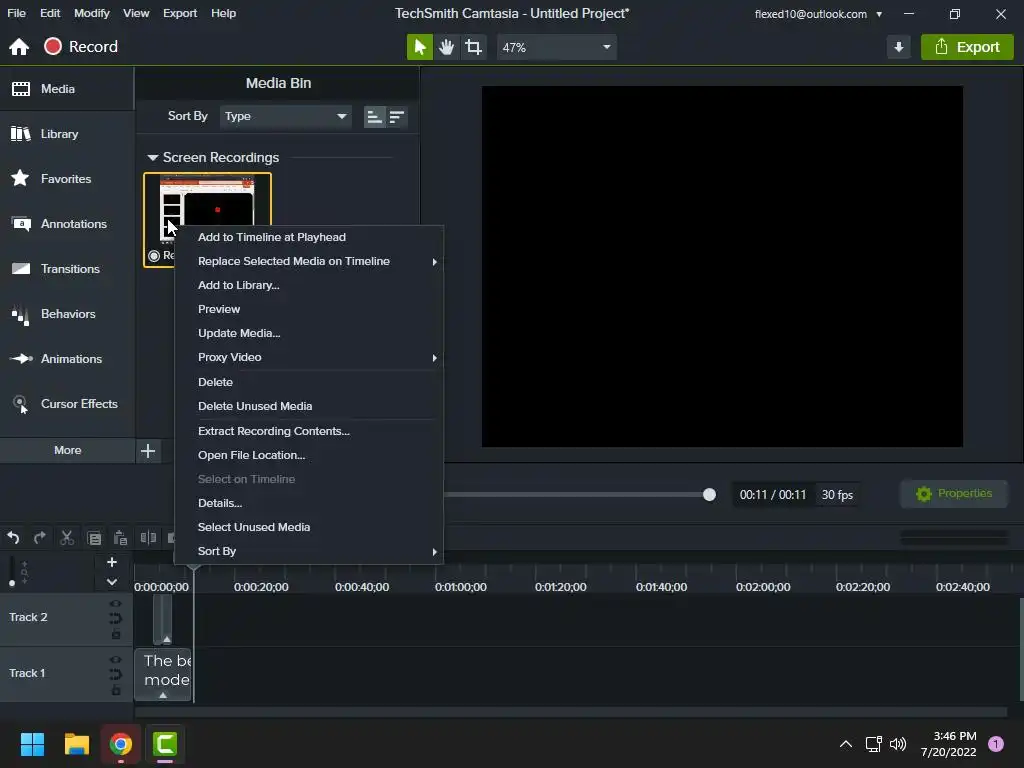Open the Windows Start menu
This screenshot has width=1024, height=768.
pyautogui.click(x=32, y=744)
